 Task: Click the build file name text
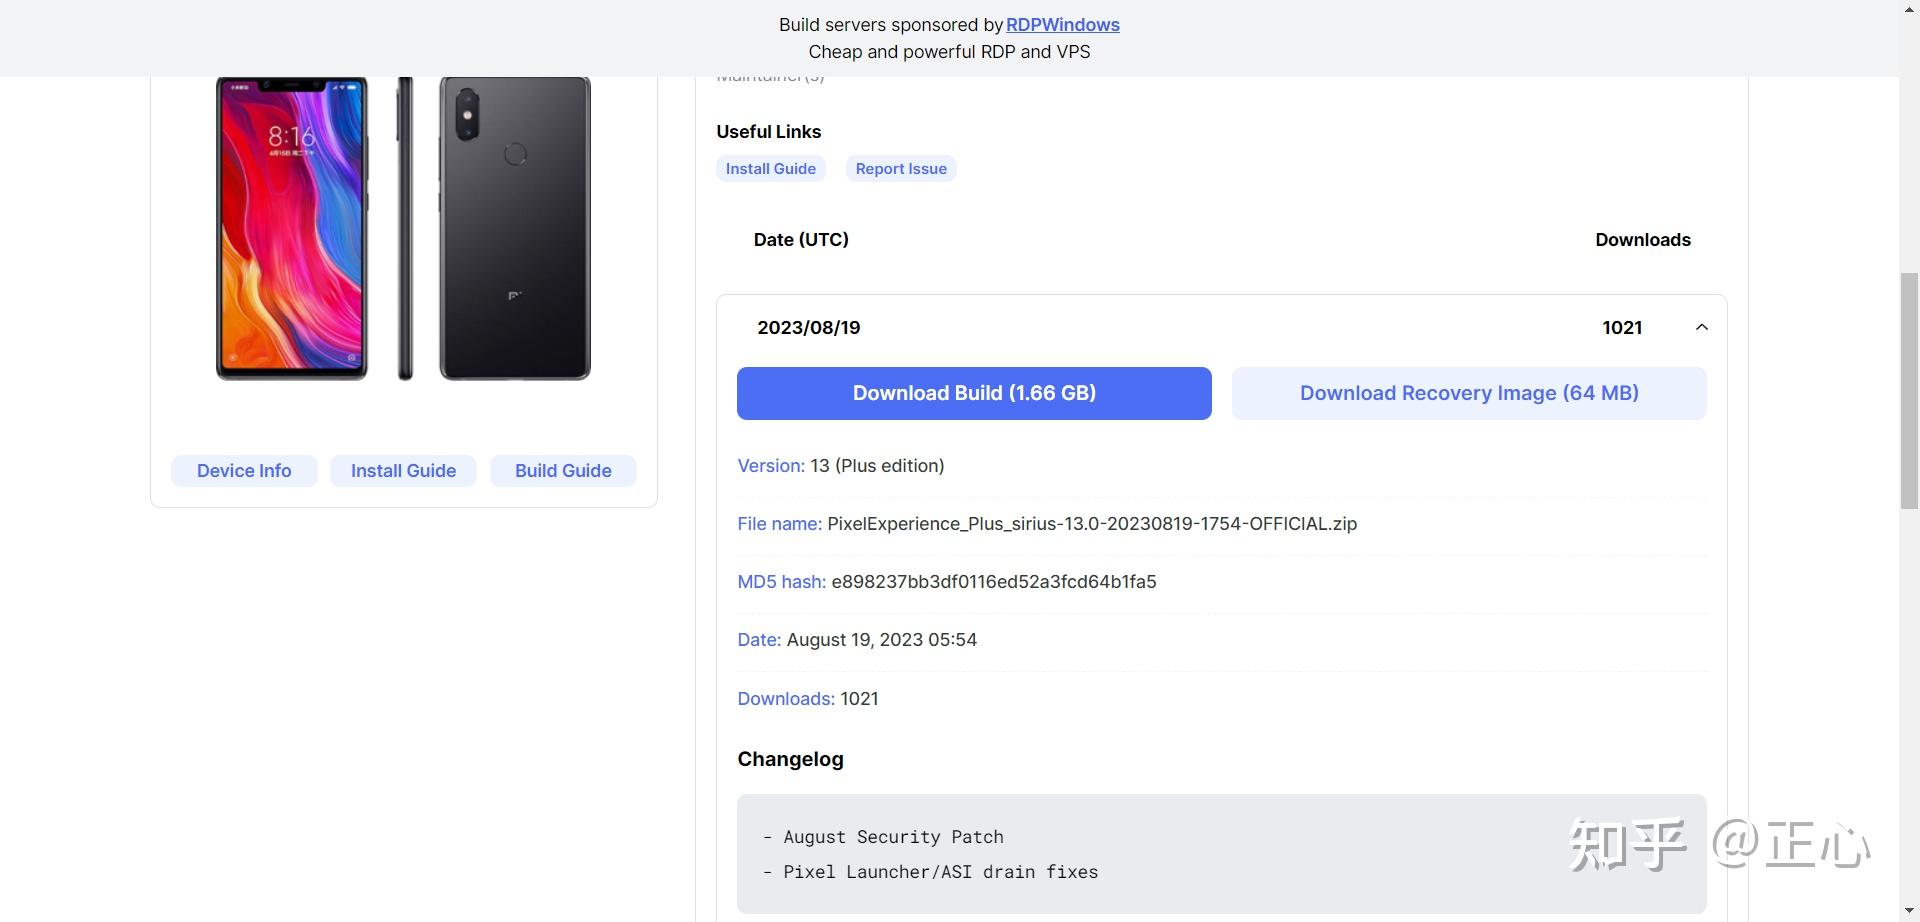(x=1091, y=524)
